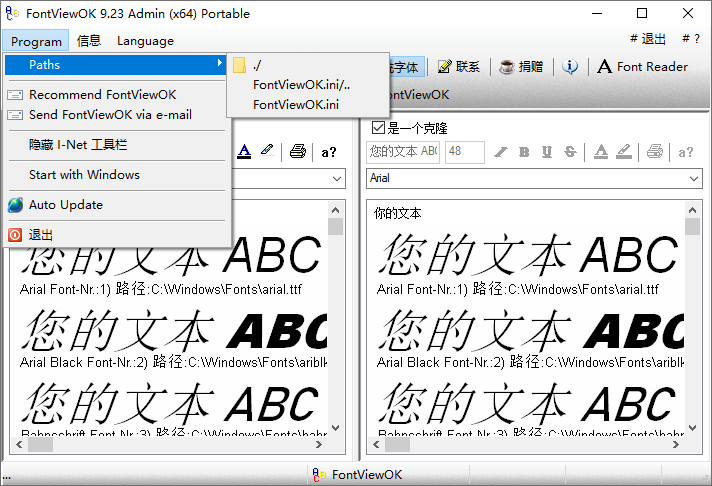Image resolution: width=712 pixels, height=486 pixels.
Task: Open the Font Reader tool
Action: pos(642,67)
